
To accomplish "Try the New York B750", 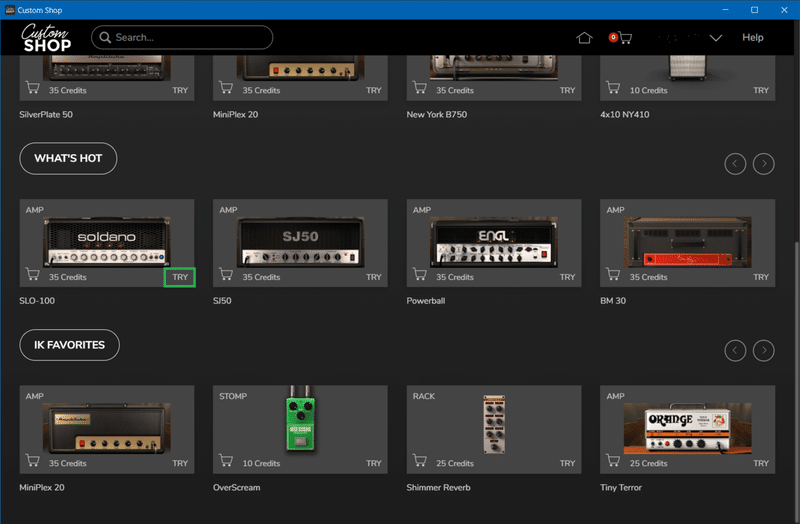I will pos(567,90).
